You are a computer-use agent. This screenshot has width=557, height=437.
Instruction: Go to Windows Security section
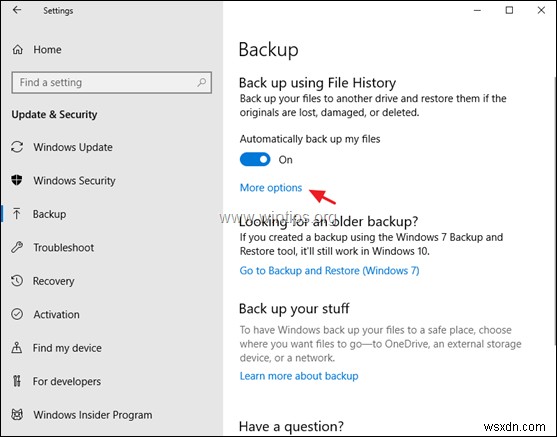tap(74, 180)
